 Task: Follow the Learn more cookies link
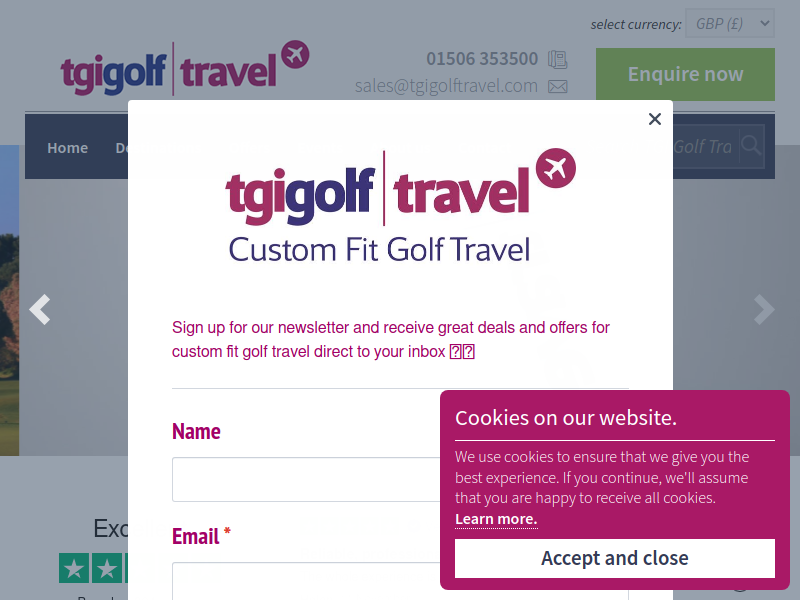point(496,519)
